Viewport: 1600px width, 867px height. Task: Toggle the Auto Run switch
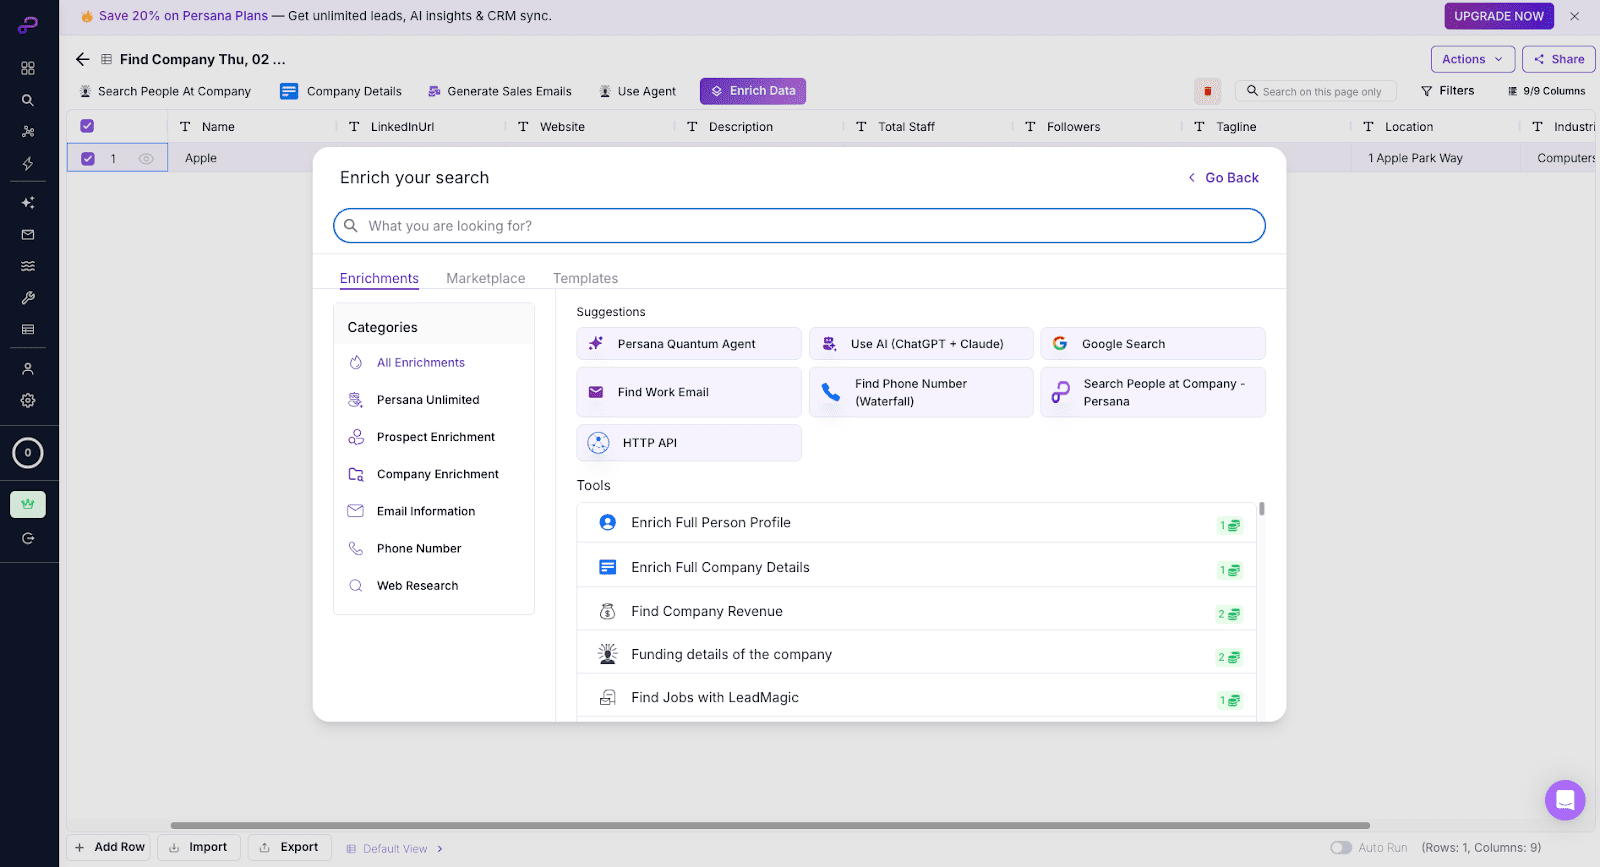point(1340,848)
